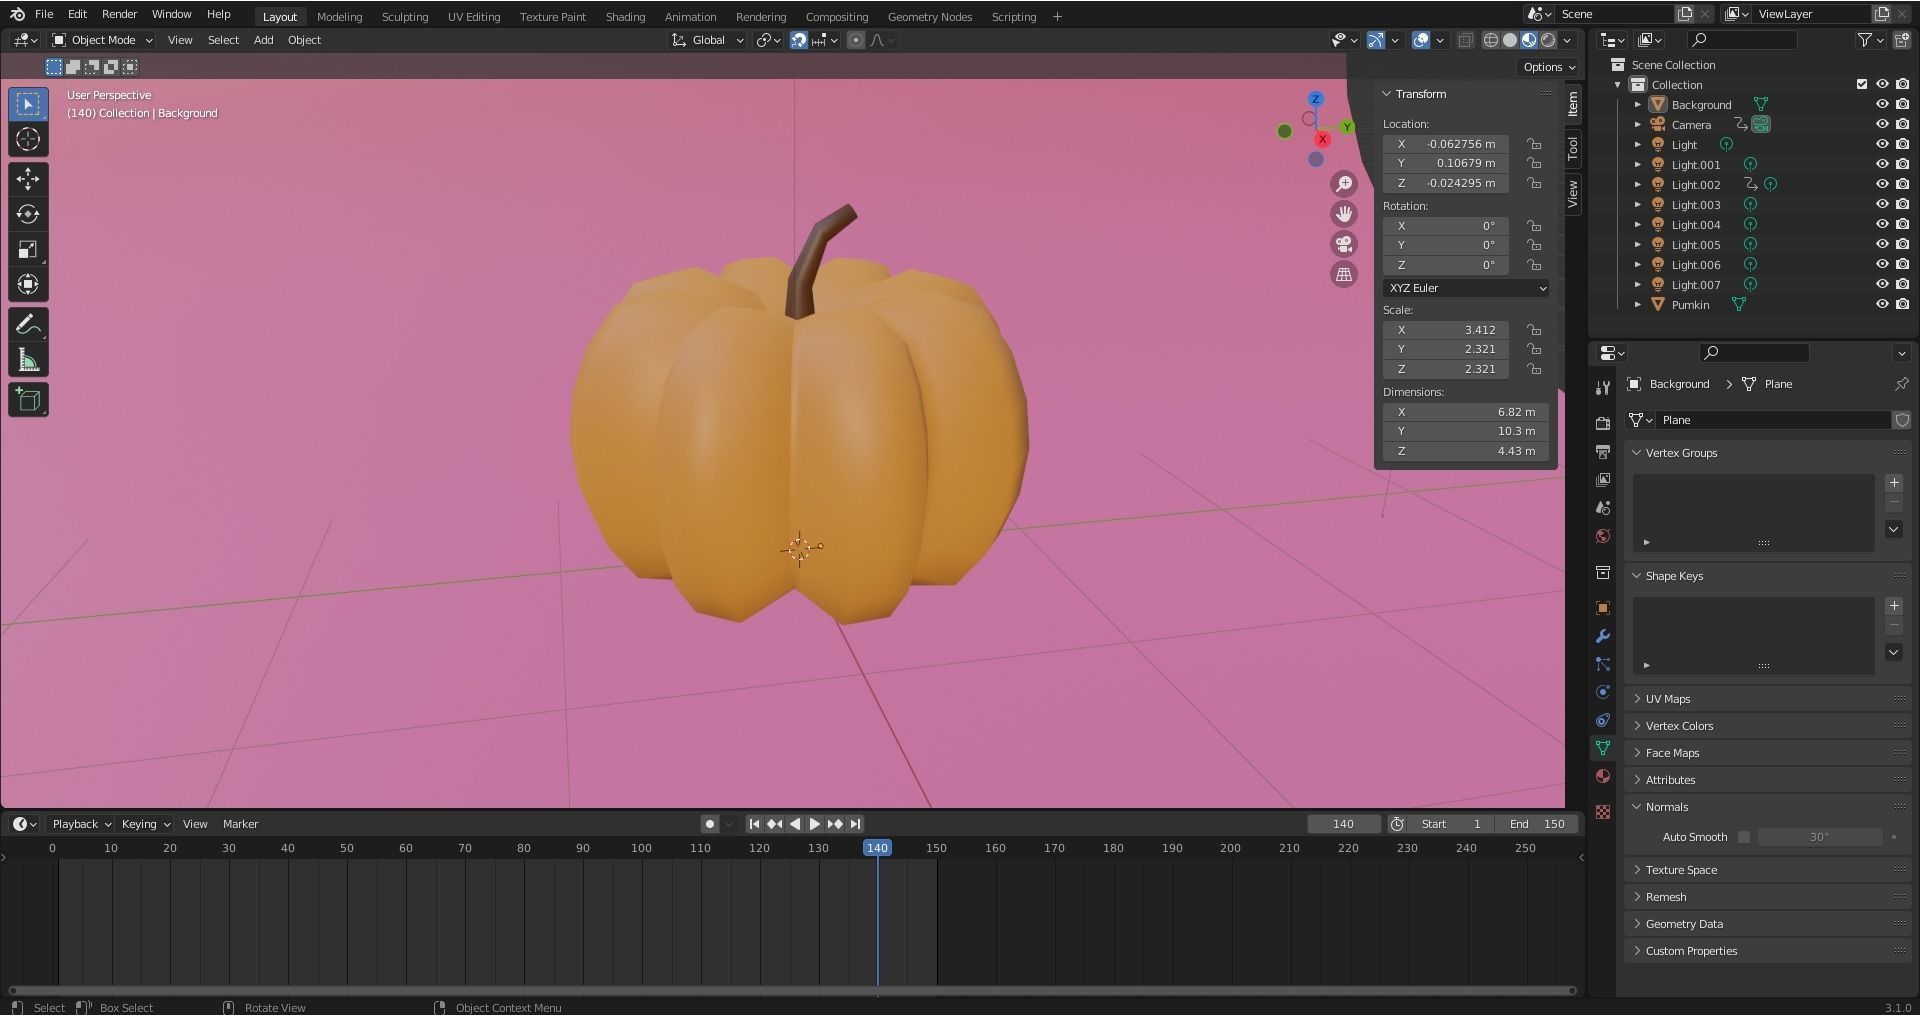Switch to the Shading workspace tab
This screenshot has width=1920, height=1015.
(625, 16)
